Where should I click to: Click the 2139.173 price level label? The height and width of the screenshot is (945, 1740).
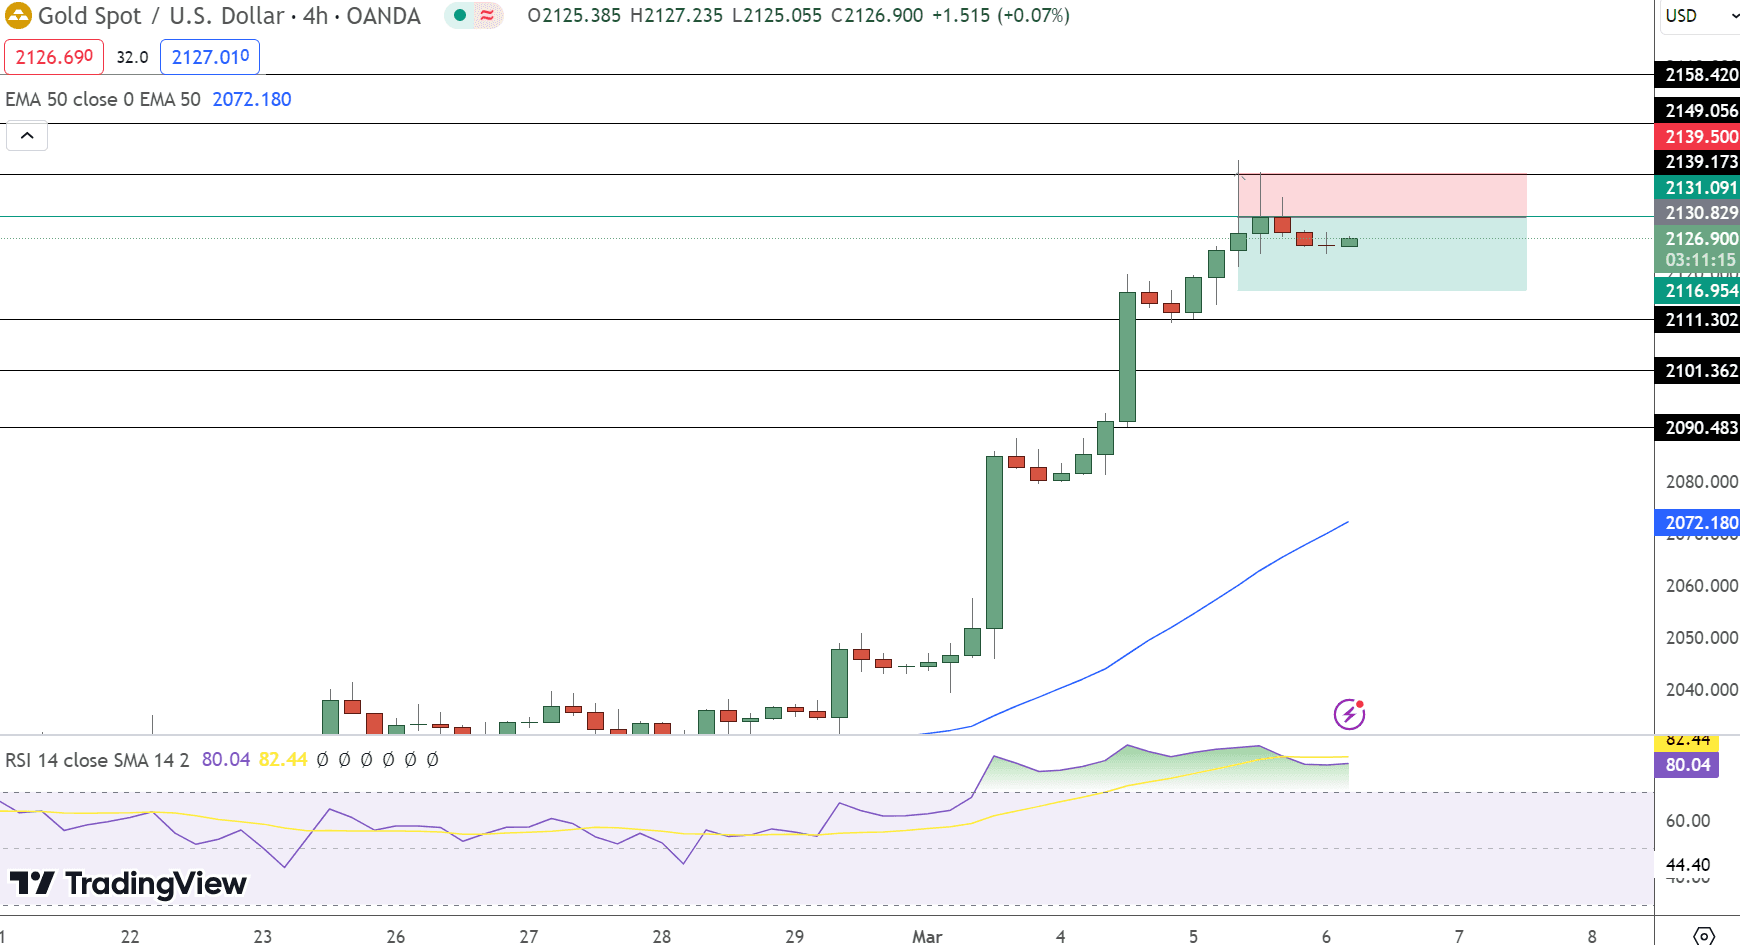click(1698, 162)
